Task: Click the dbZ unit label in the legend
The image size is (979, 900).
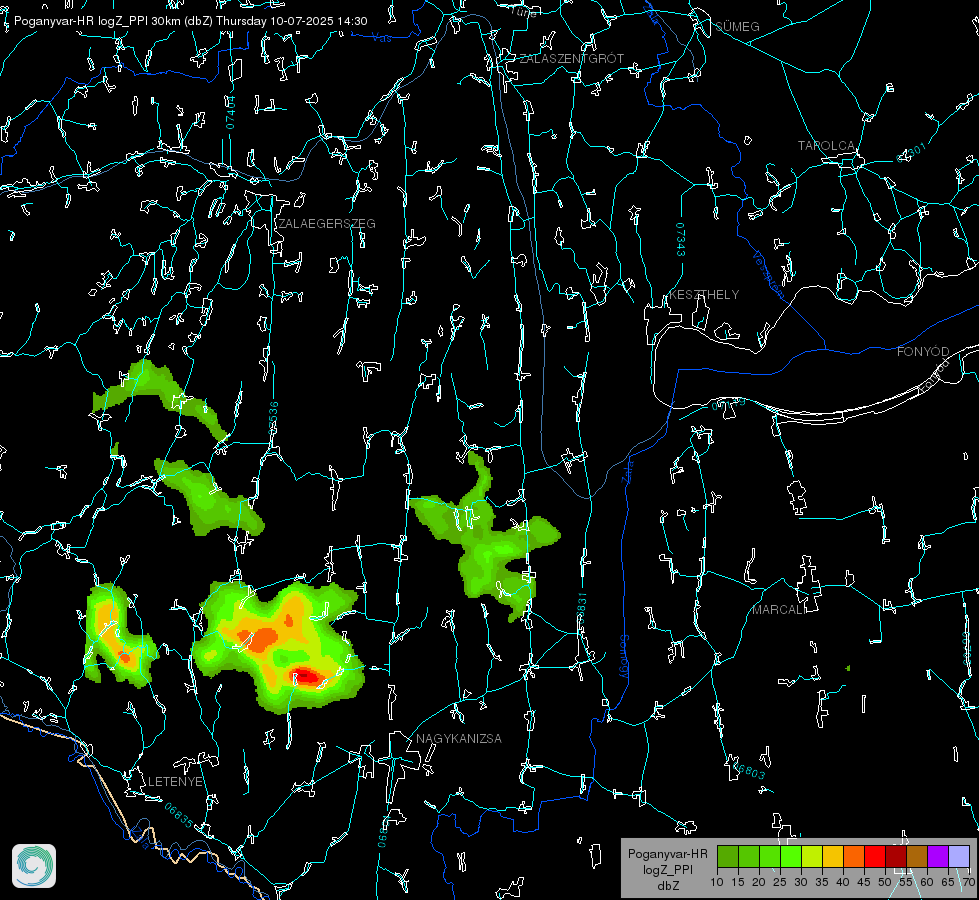Action: (x=667, y=886)
